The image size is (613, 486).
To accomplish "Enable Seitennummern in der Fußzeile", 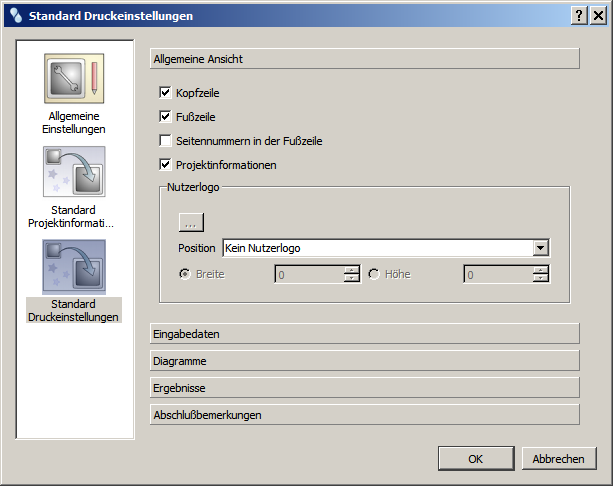I will pos(165,140).
